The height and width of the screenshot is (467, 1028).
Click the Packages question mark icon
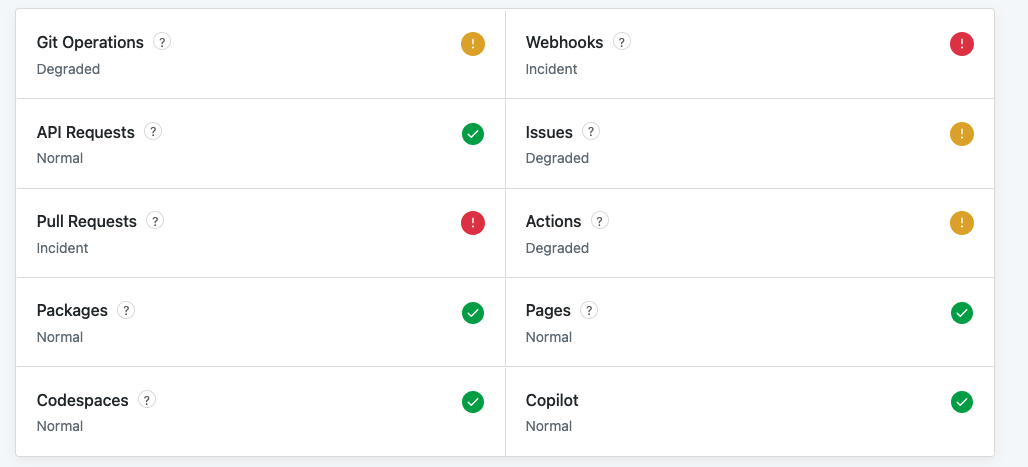point(126,310)
